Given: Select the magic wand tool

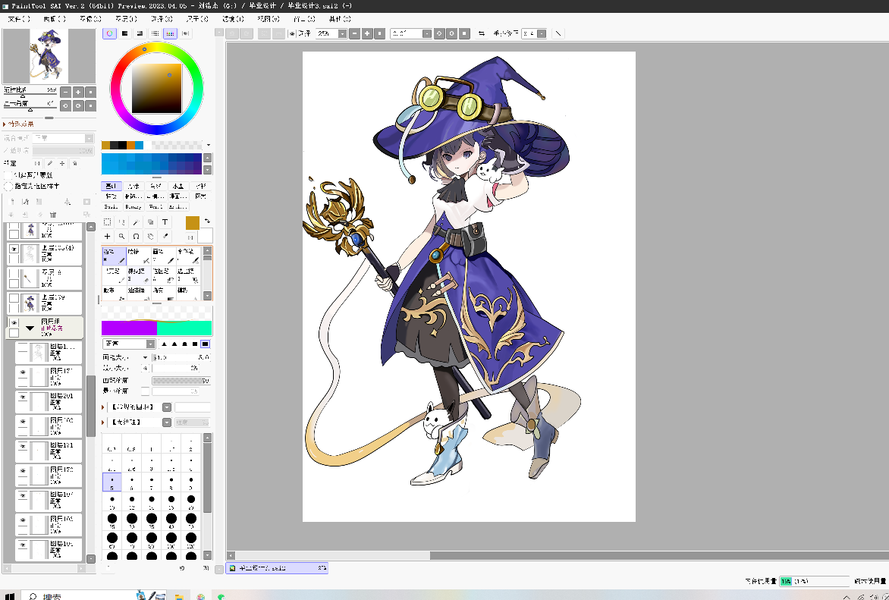Looking at the screenshot, I should click(136, 222).
